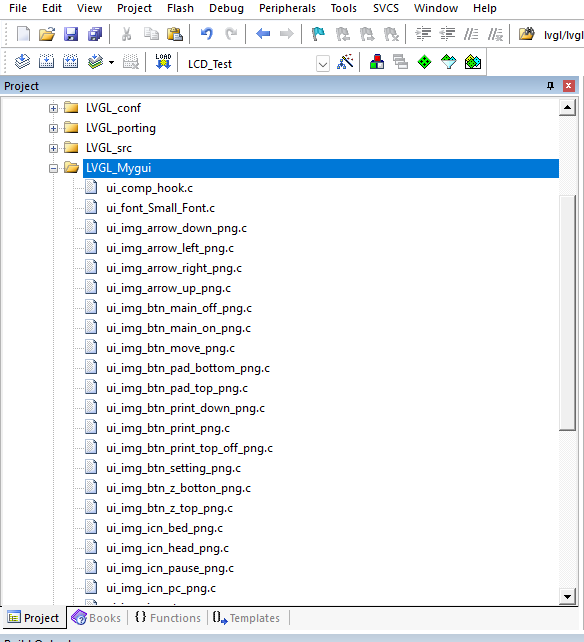Open Batch Build icon
This screenshot has width=584, height=642.
(95, 62)
